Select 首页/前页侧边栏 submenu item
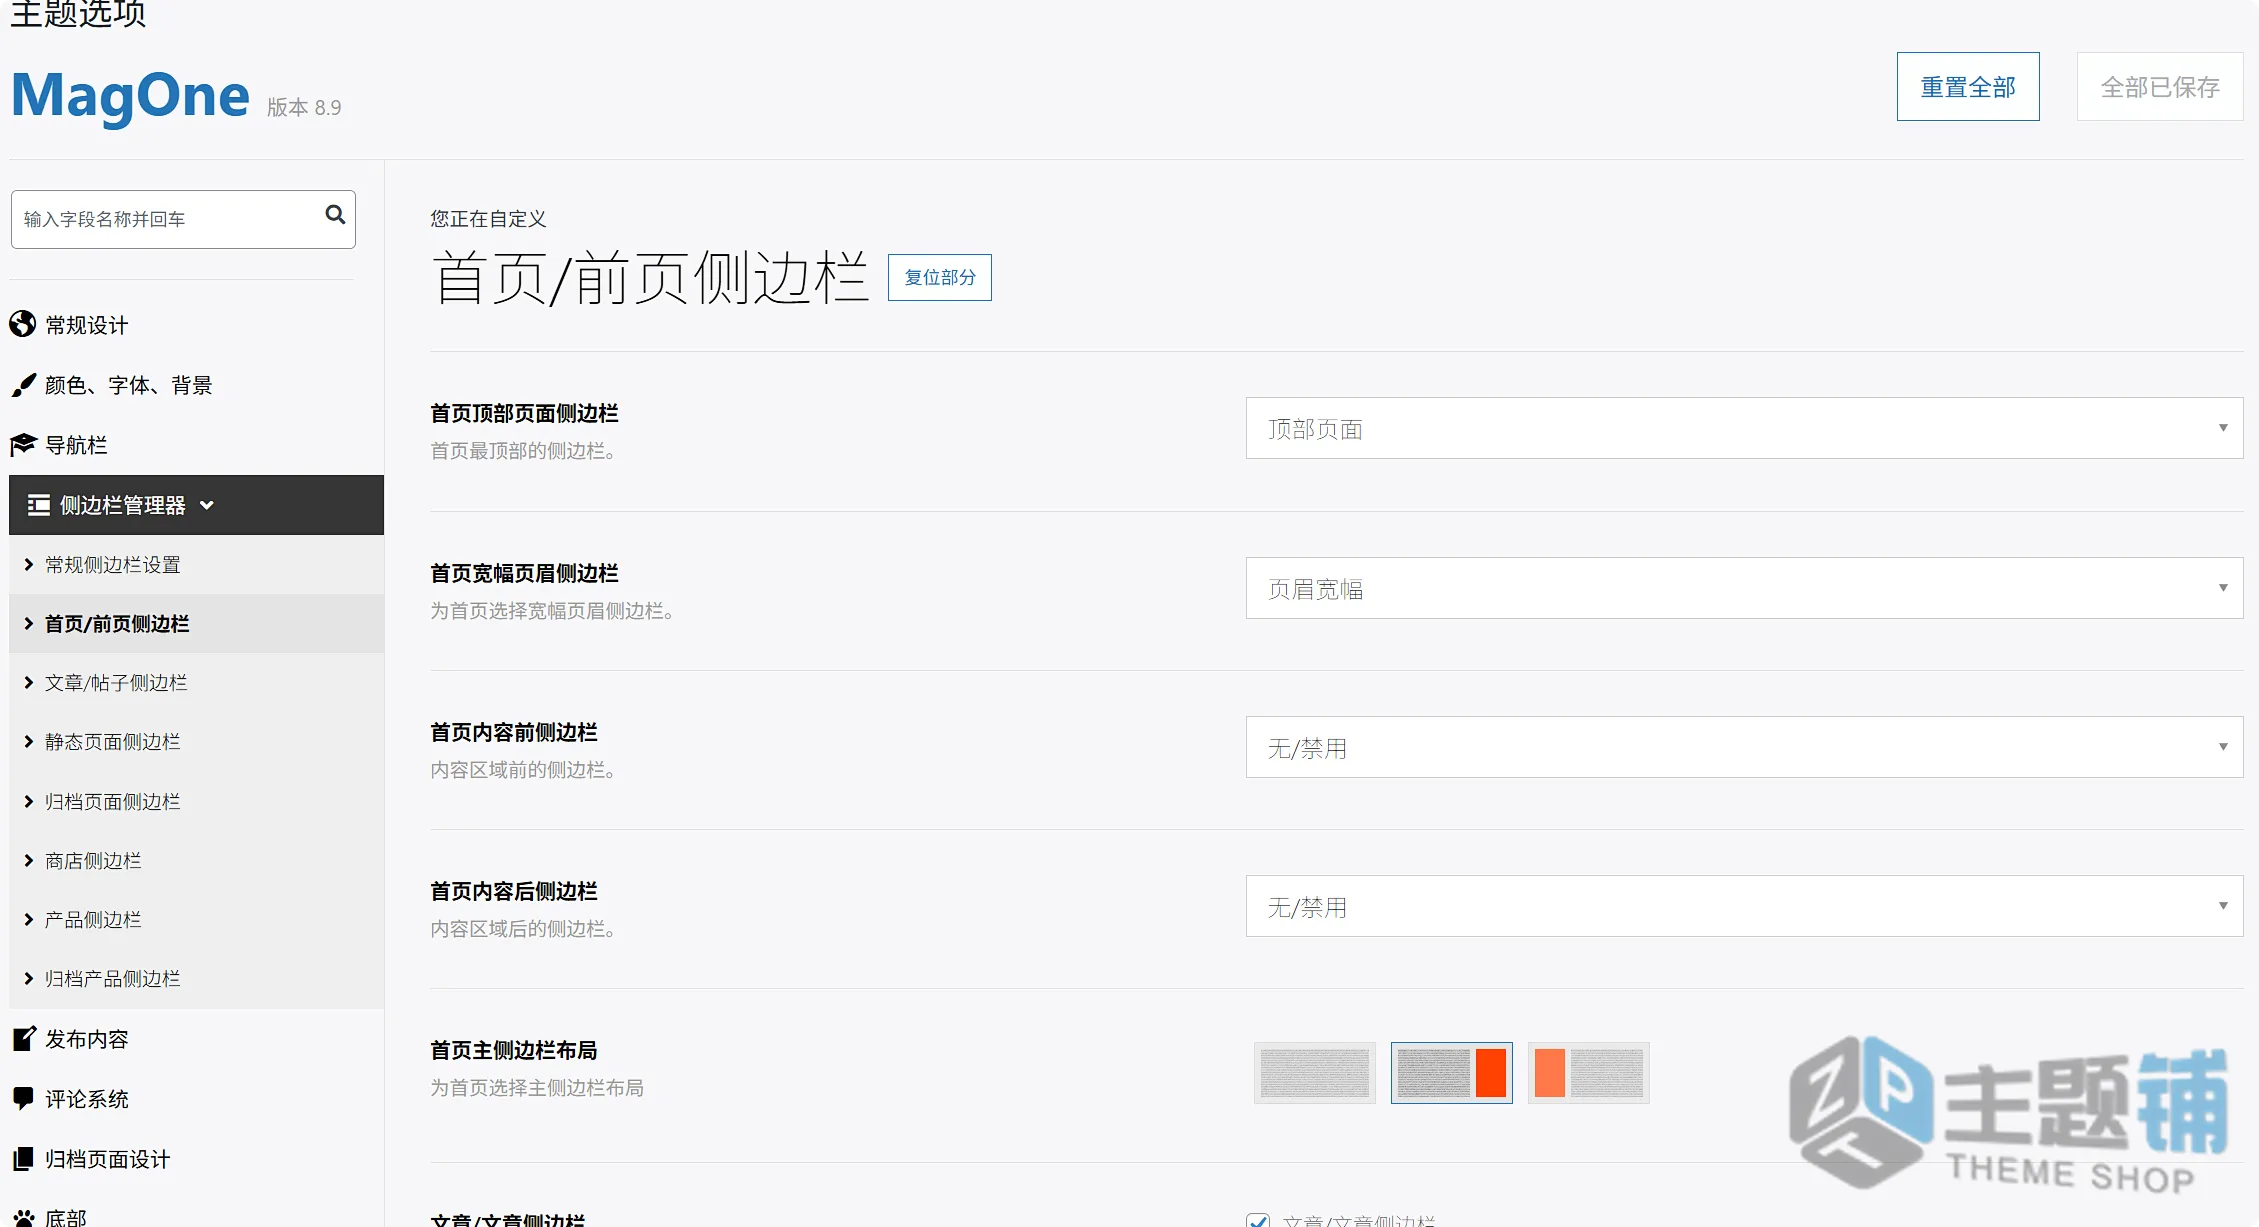 (x=196, y=623)
